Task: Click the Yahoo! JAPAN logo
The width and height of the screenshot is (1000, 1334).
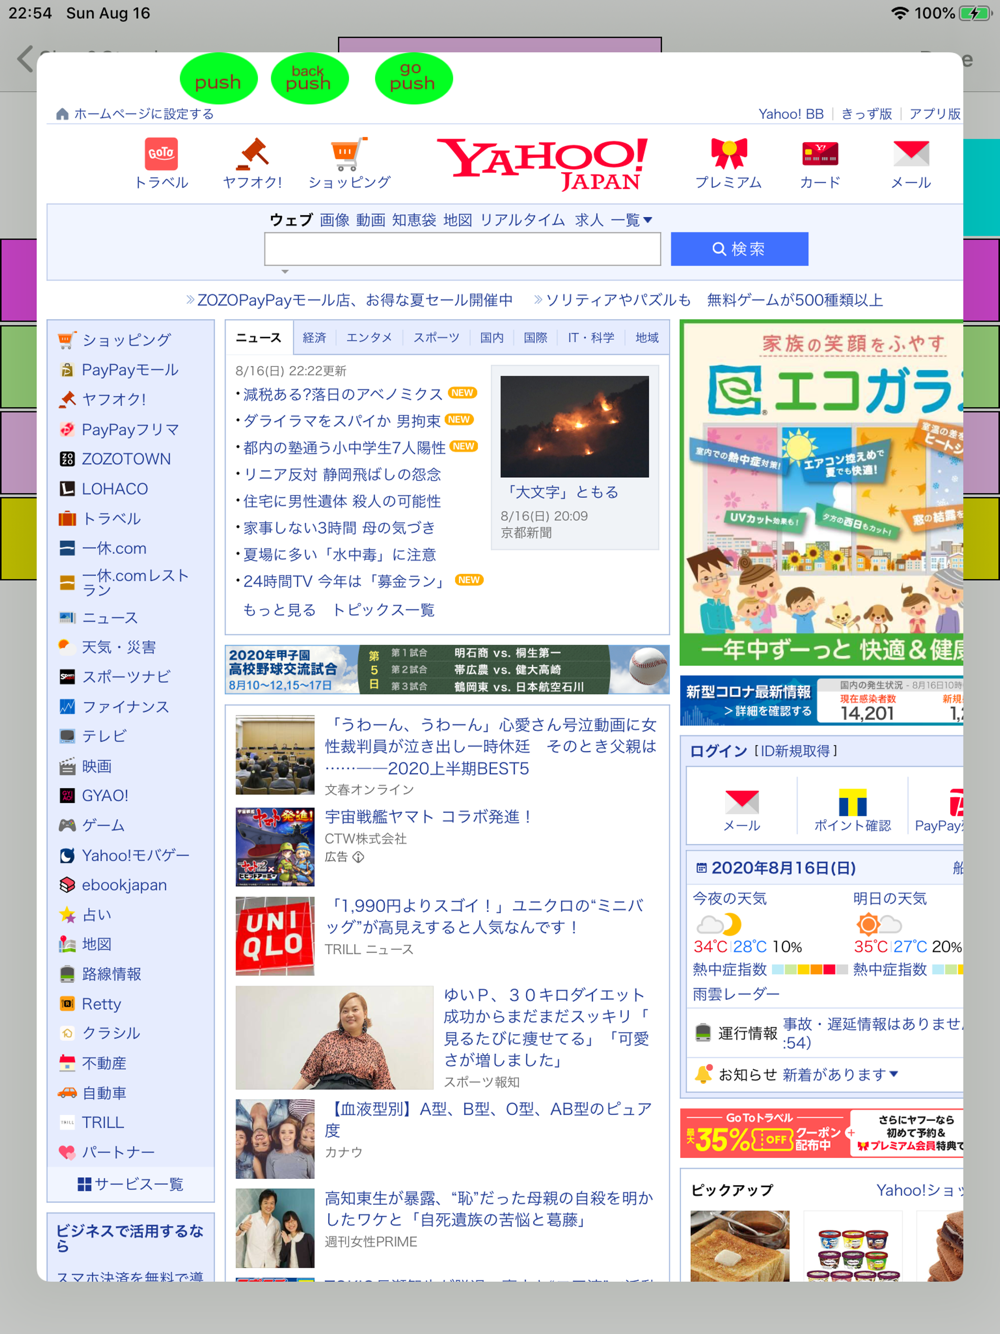Action: click(x=542, y=164)
